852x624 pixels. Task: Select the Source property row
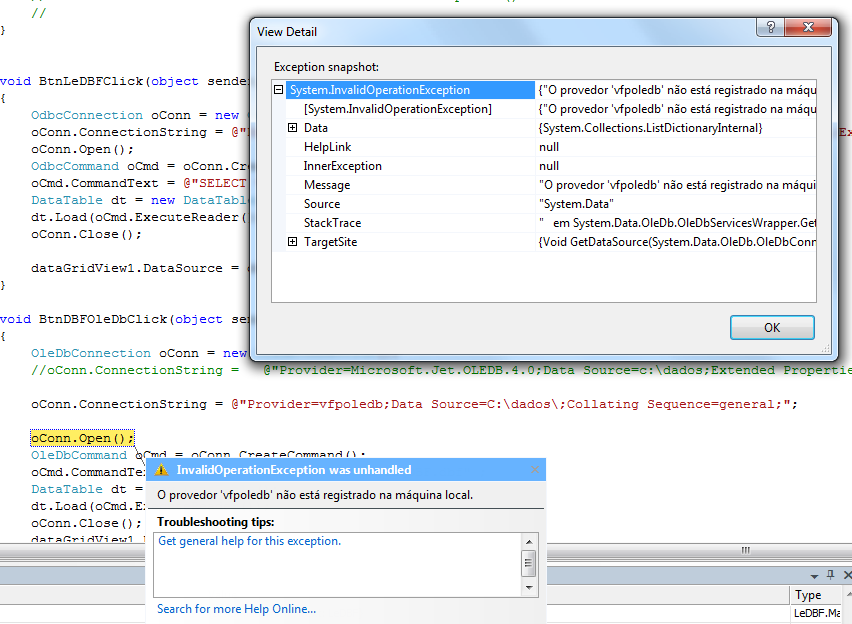click(544, 204)
